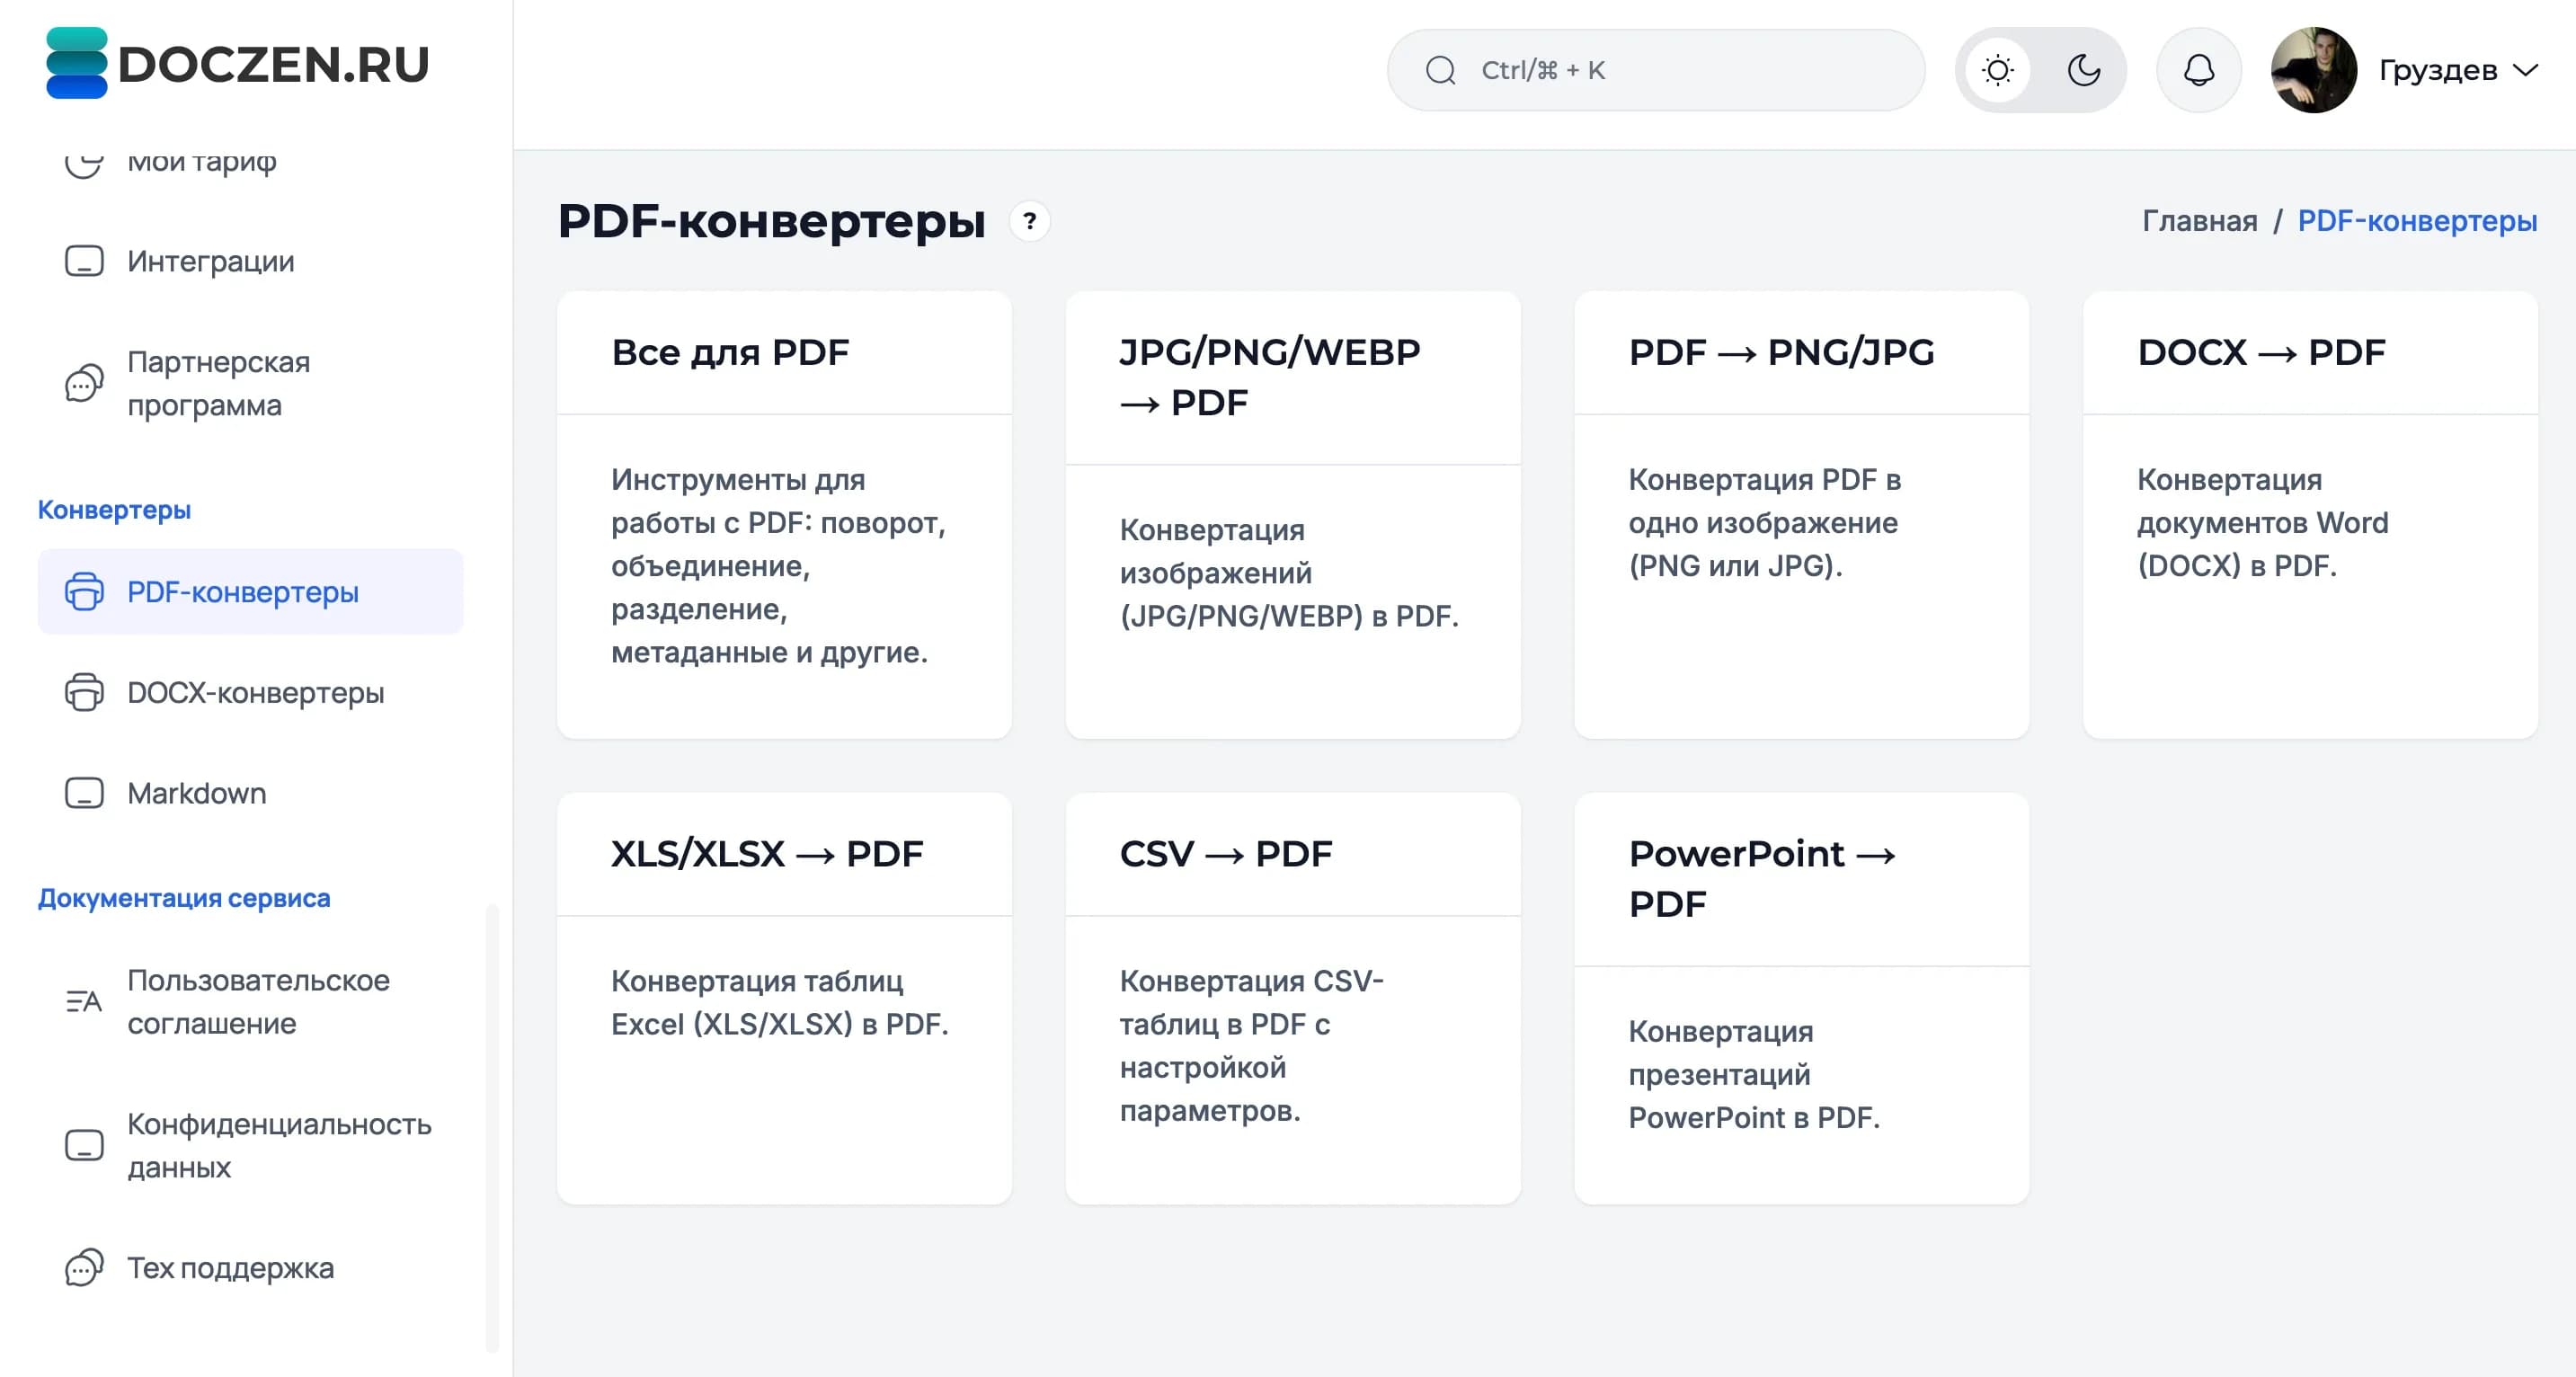This screenshot has width=2576, height=1377.
Task: Open the XLS/XLSX → PDF card
Action: pyautogui.click(x=784, y=998)
